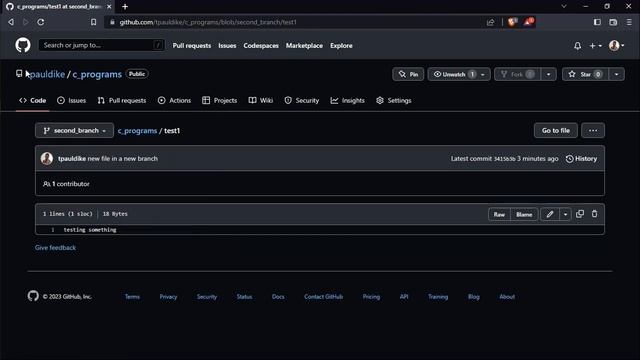Click the browser back arrow
This screenshot has height=360, width=640.
(11, 22)
